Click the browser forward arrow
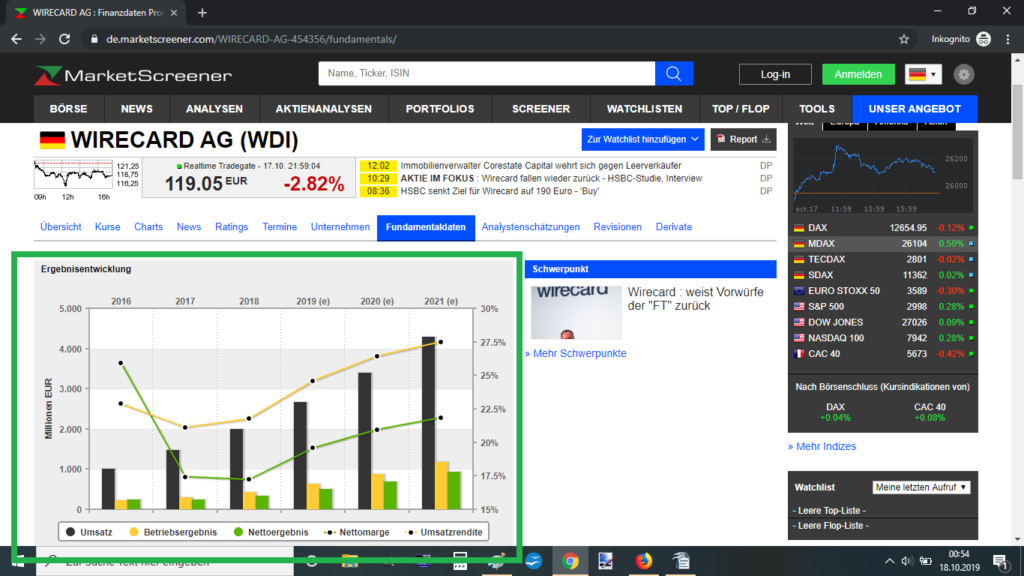This screenshot has width=1024, height=576. pyautogui.click(x=40, y=39)
